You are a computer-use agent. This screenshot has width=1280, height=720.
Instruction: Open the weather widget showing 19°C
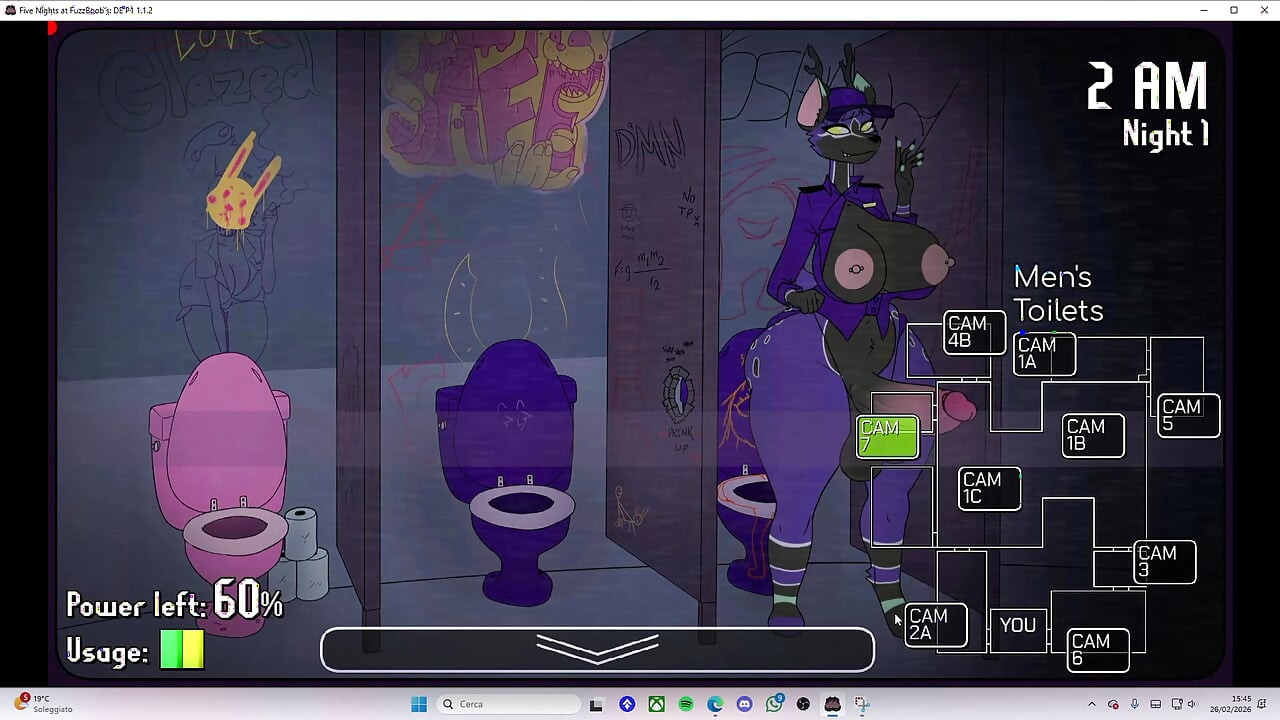[x=45, y=703]
